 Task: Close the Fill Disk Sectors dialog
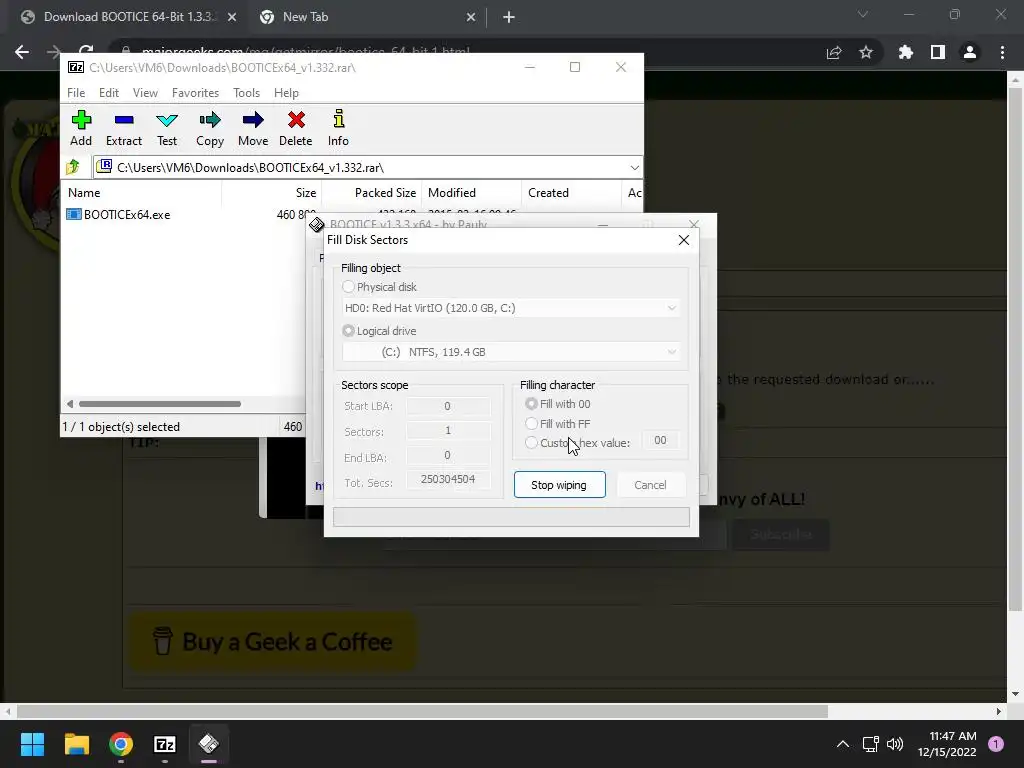(684, 240)
